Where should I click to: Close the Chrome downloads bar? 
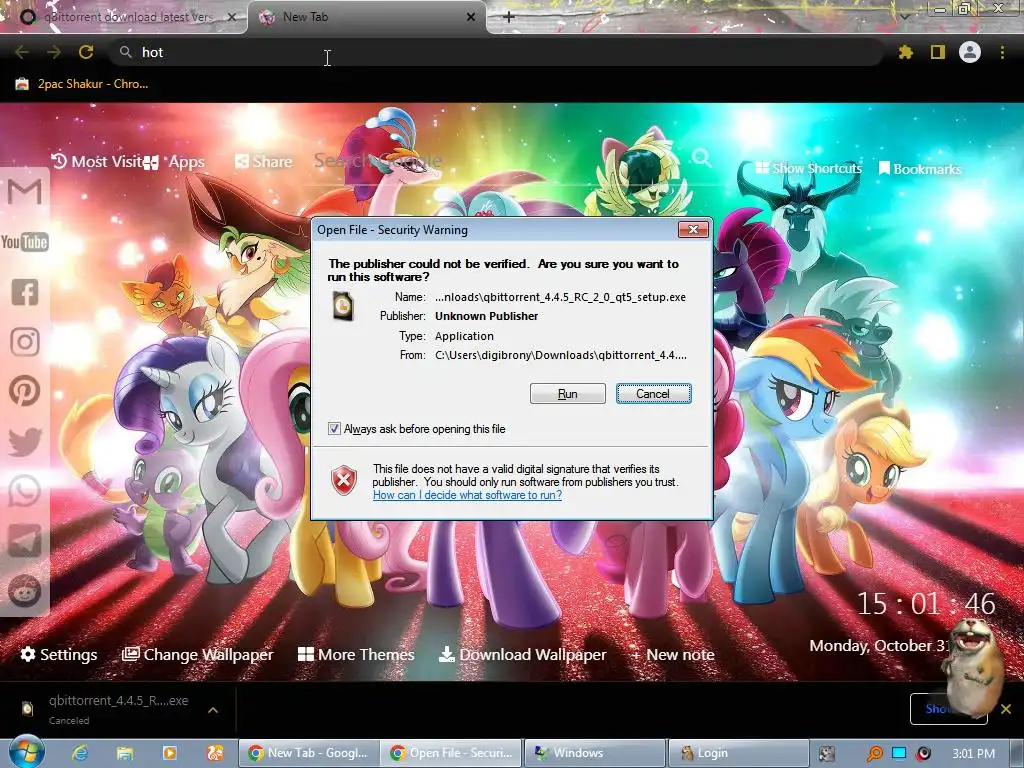pos(1006,709)
